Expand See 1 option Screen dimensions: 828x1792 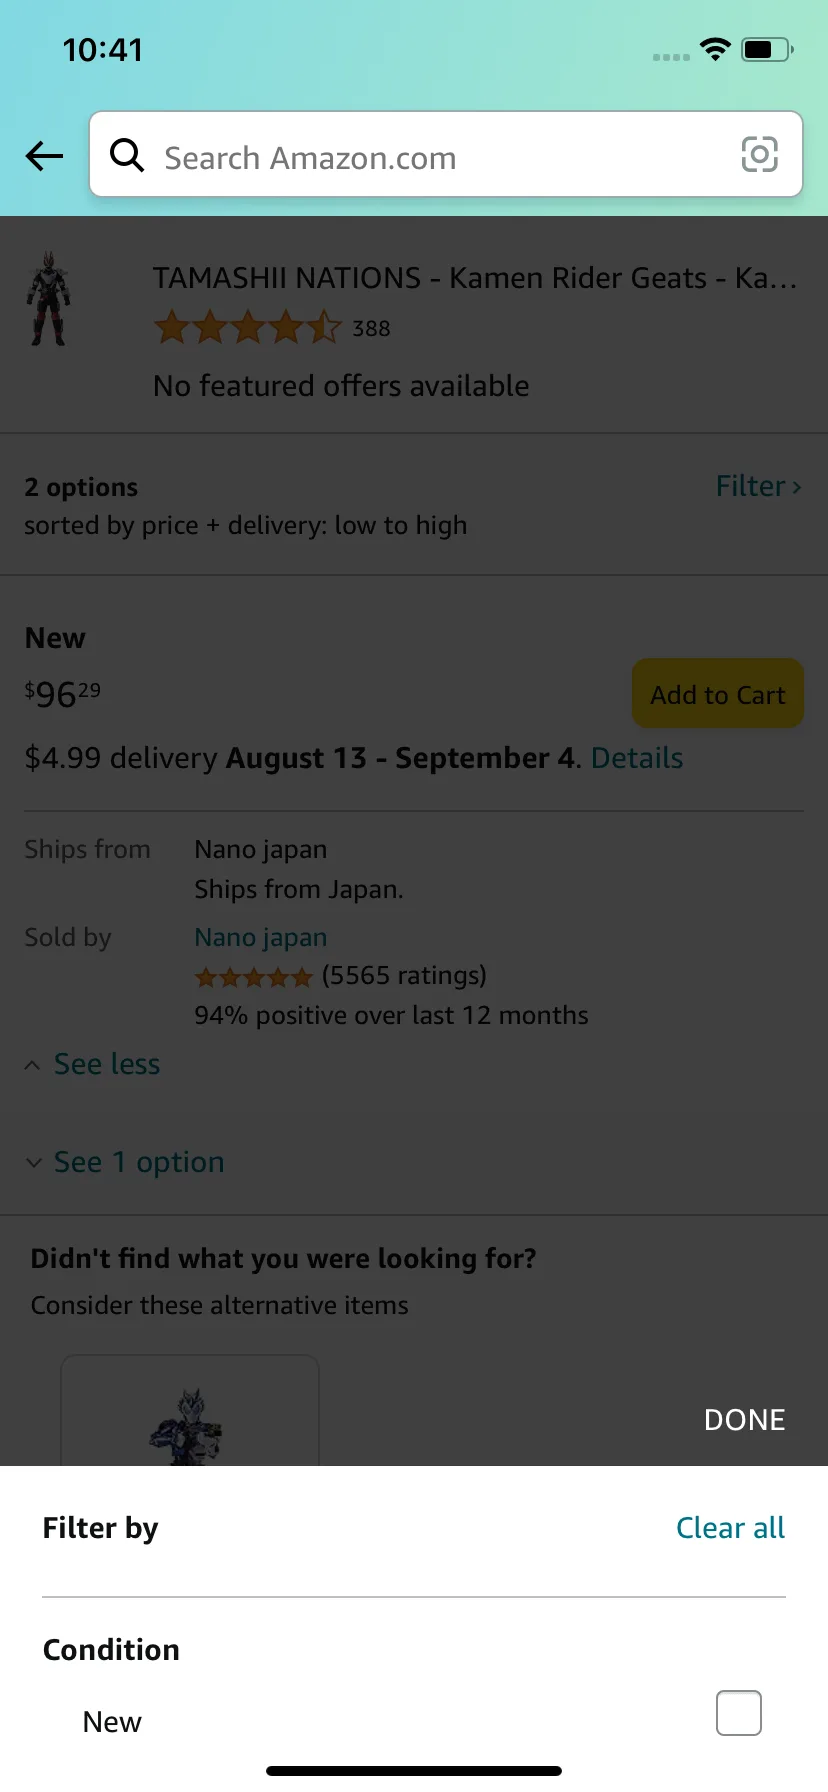pyautogui.click(x=138, y=1163)
